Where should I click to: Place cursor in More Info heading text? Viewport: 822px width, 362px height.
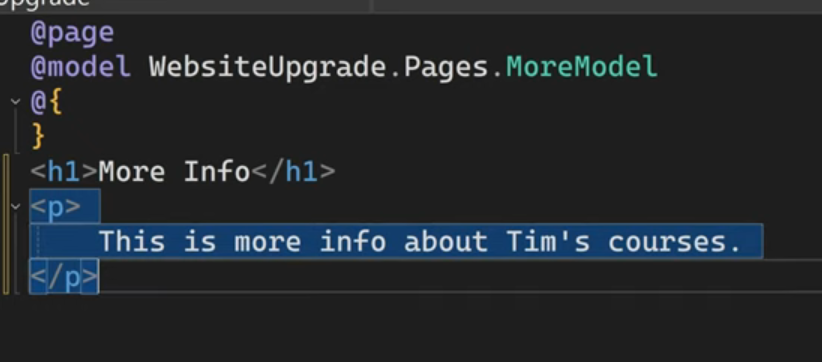tap(174, 172)
